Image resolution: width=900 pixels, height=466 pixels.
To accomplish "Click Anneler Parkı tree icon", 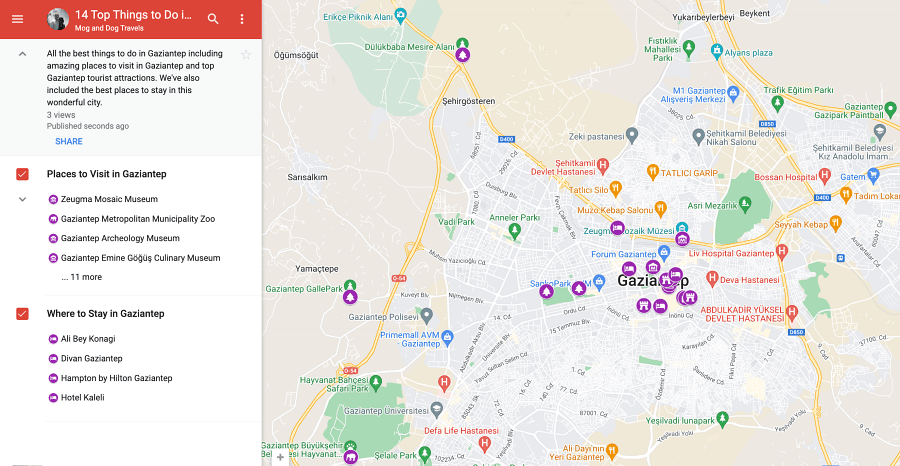I will (x=515, y=231).
